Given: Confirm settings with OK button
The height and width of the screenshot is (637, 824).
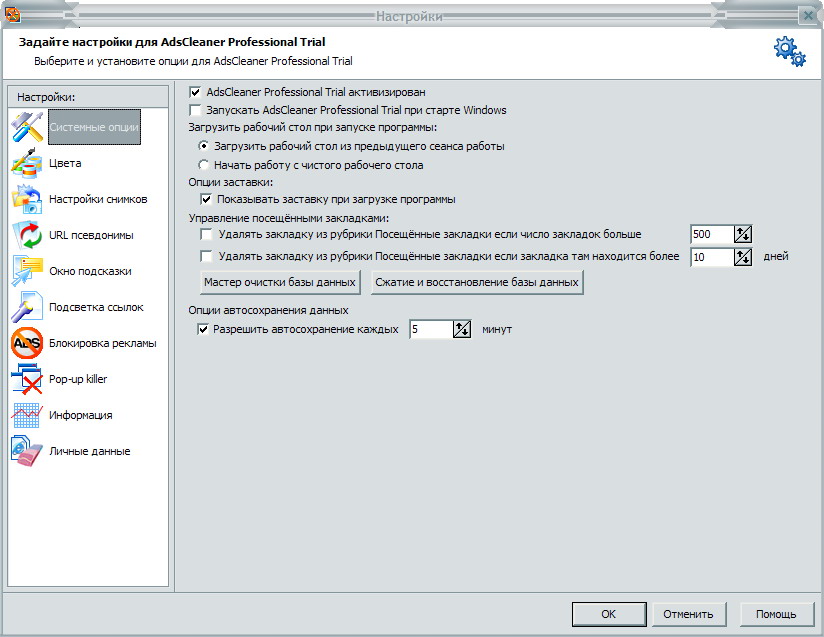Looking at the screenshot, I should tap(609, 614).
